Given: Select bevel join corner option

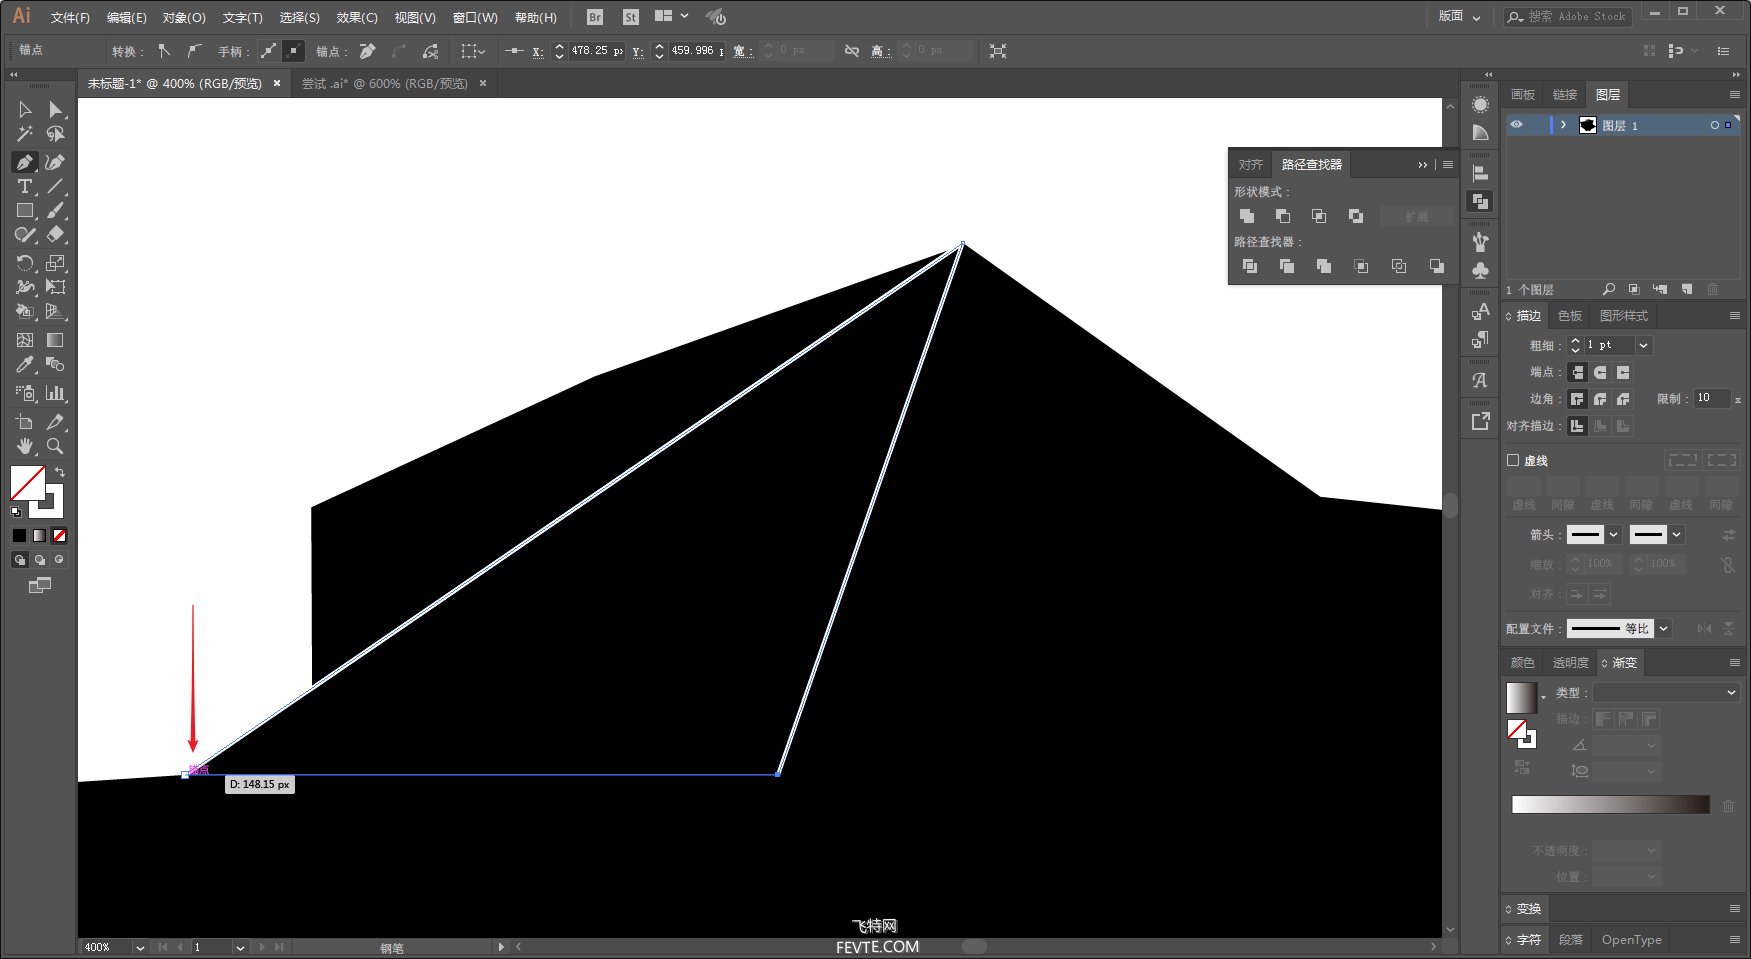Looking at the screenshot, I should click(x=1623, y=399).
